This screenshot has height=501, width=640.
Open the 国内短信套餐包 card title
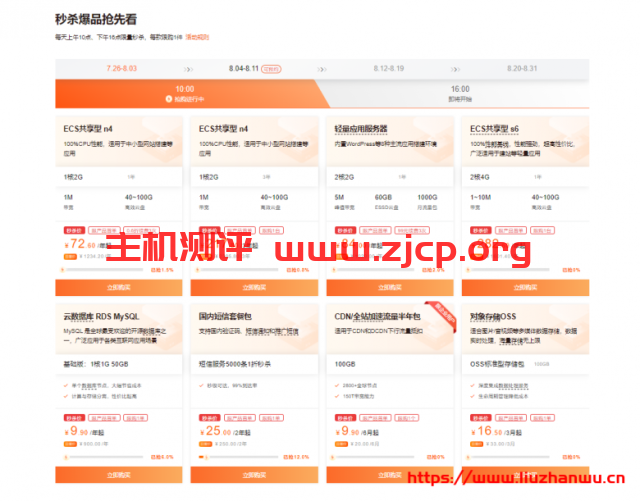click(225, 316)
